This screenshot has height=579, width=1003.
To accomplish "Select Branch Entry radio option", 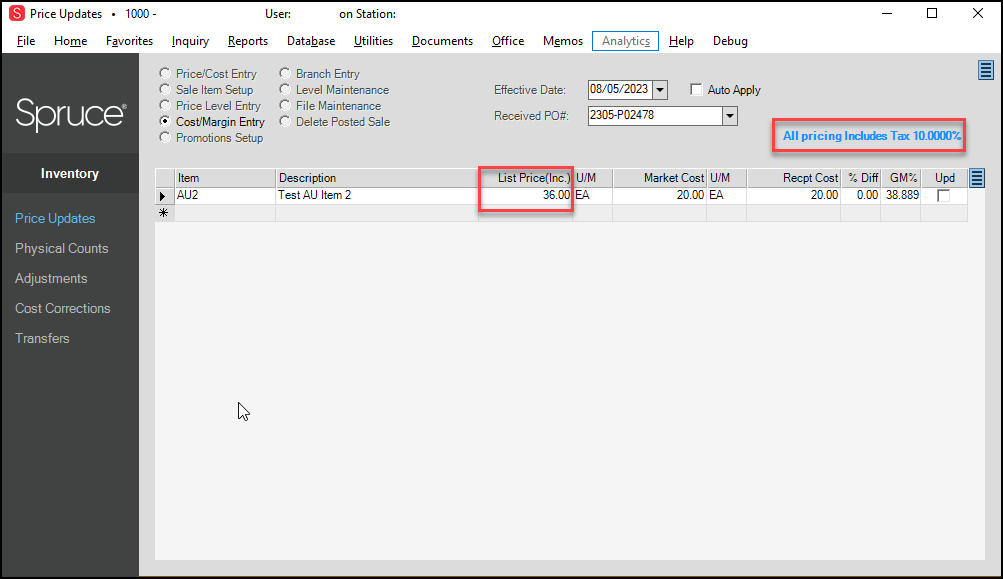I will click(x=319, y=74).
